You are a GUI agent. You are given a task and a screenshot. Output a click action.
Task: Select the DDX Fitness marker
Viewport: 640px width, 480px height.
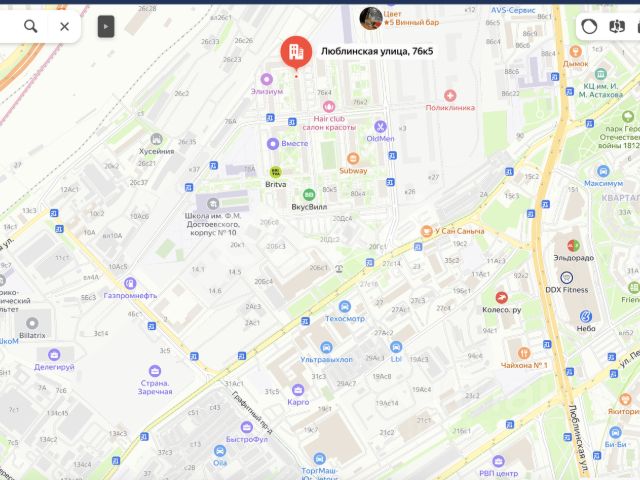[x=567, y=278]
